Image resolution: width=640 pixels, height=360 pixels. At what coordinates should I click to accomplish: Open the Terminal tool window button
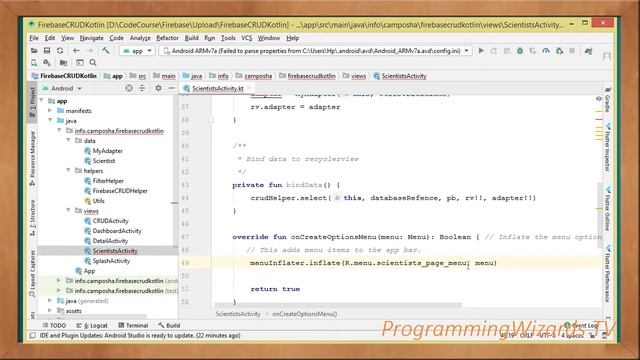(x=133, y=325)
